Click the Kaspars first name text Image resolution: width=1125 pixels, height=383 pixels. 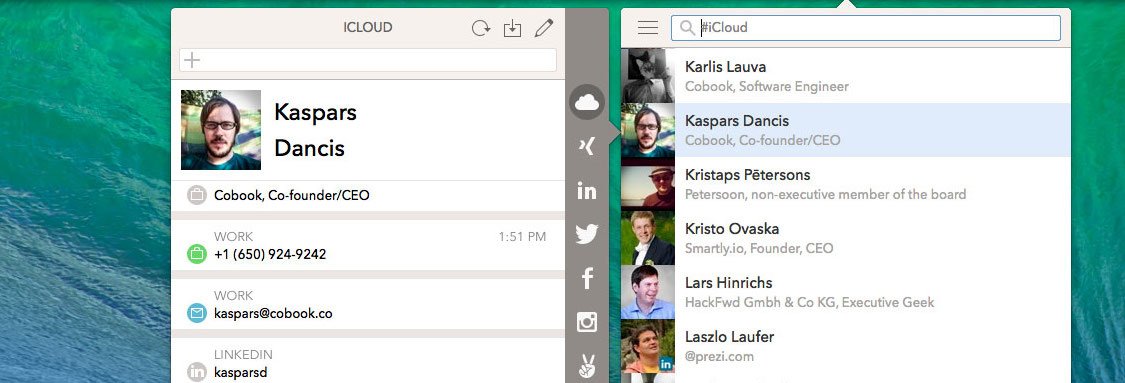(316, 113)
